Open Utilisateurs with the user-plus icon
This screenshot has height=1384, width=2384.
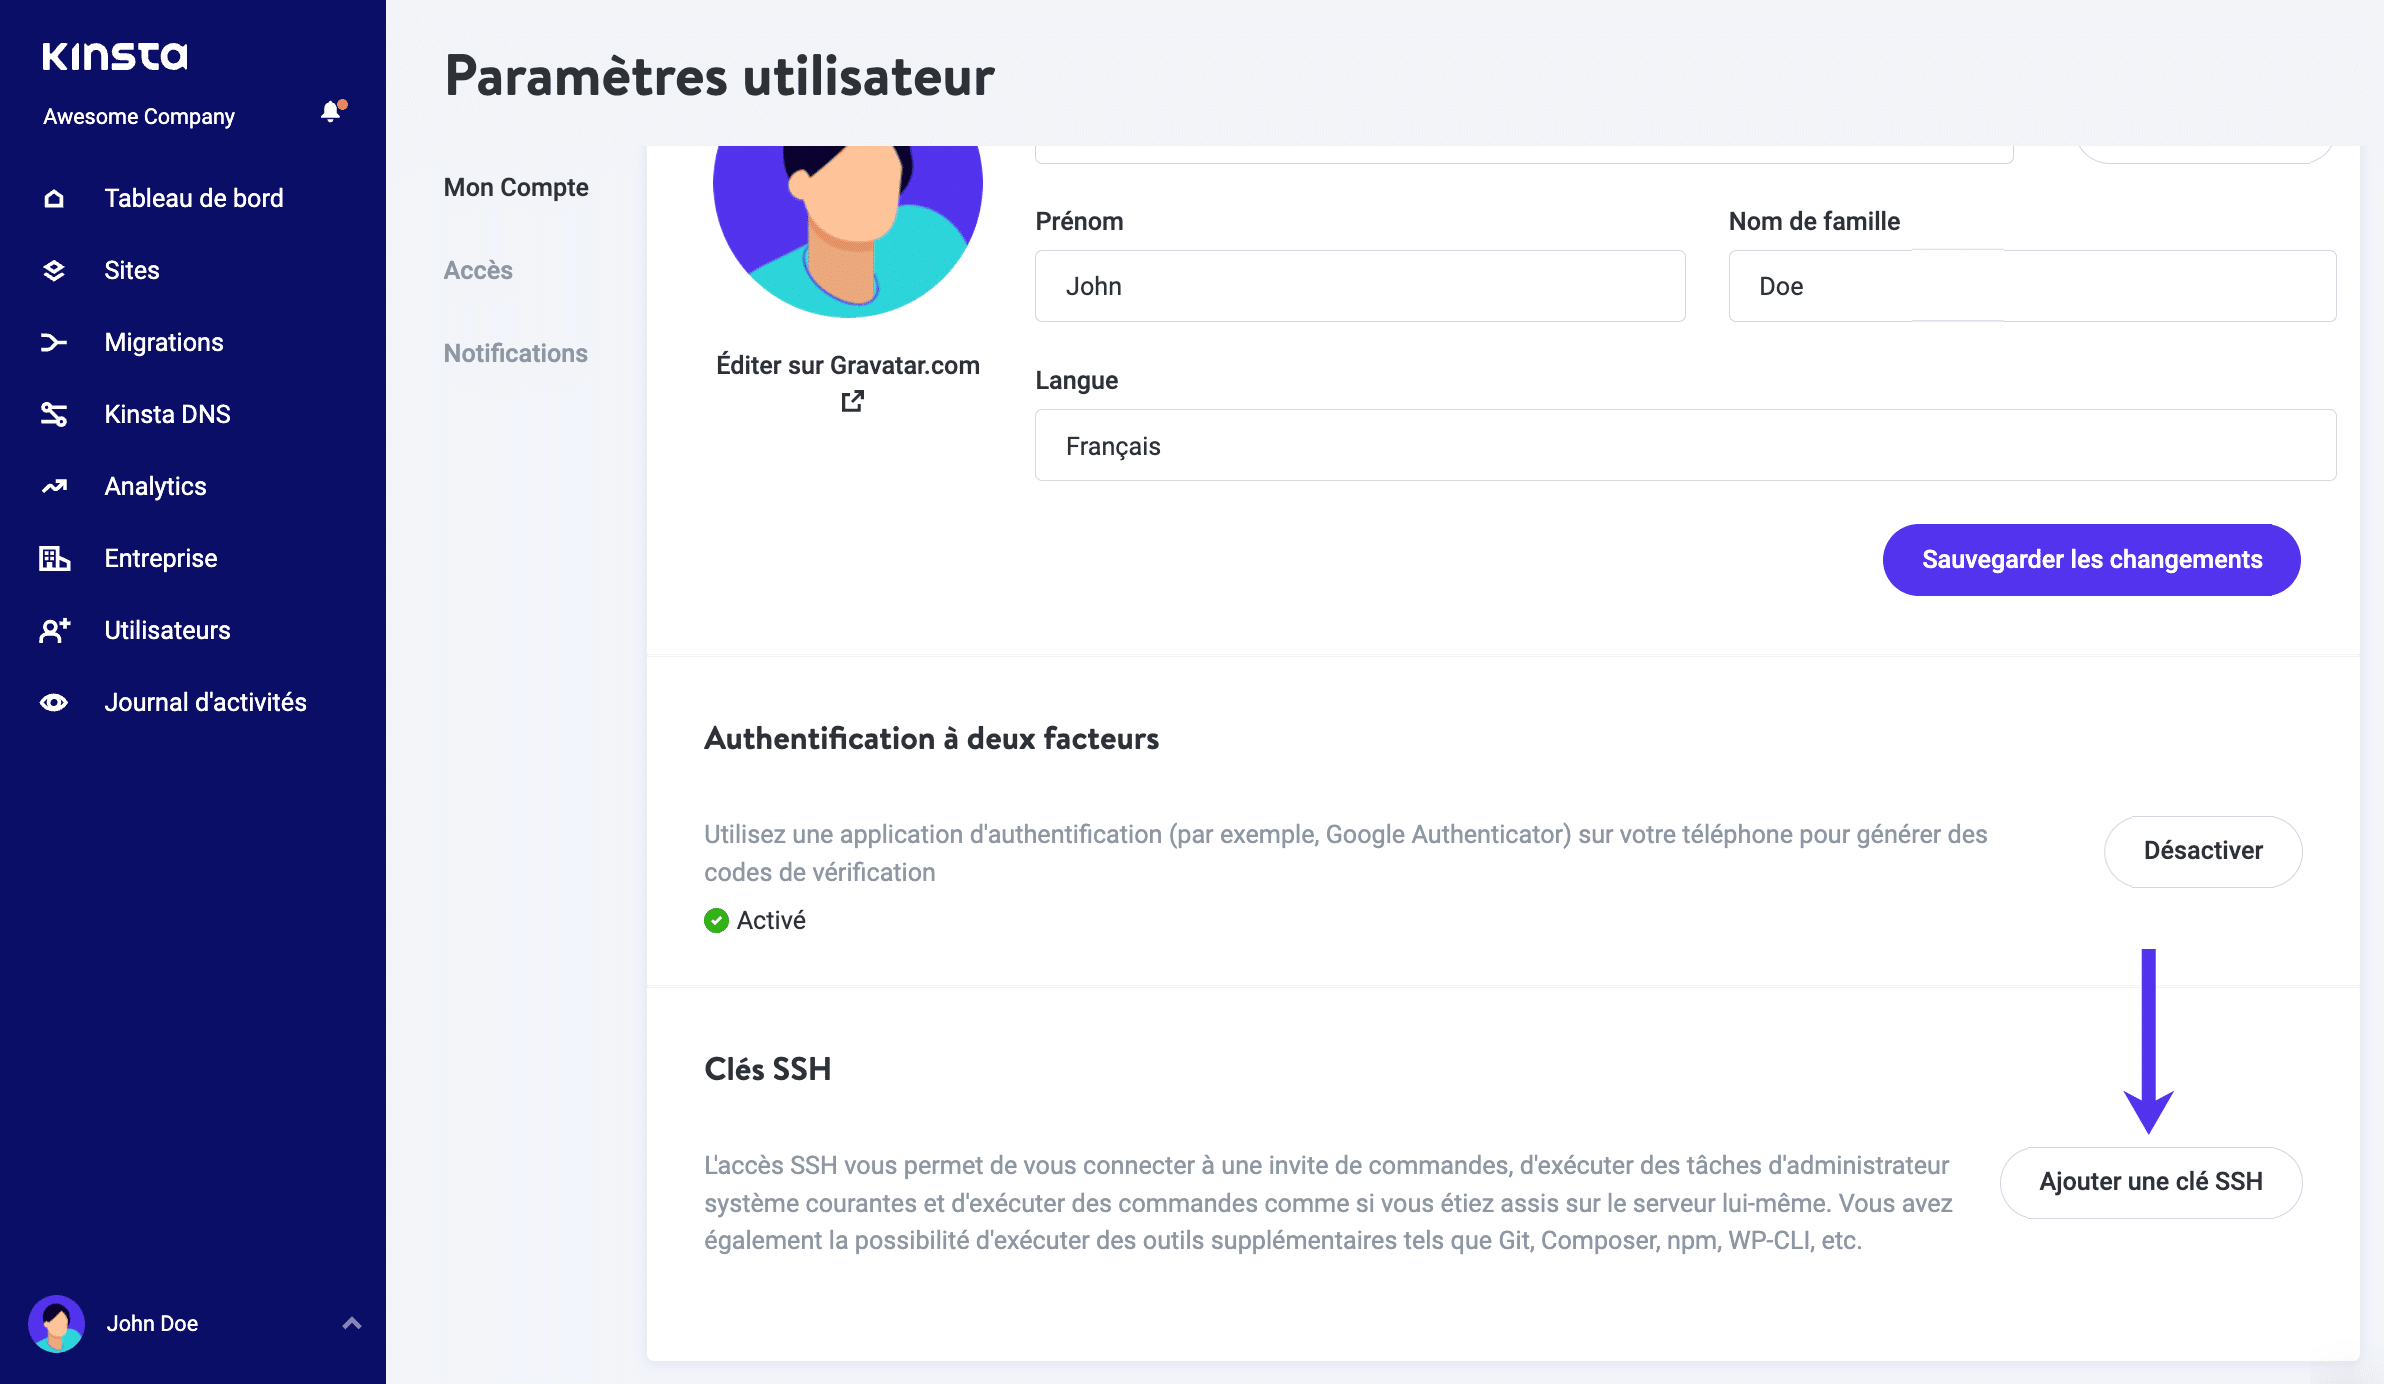point(54,630)
